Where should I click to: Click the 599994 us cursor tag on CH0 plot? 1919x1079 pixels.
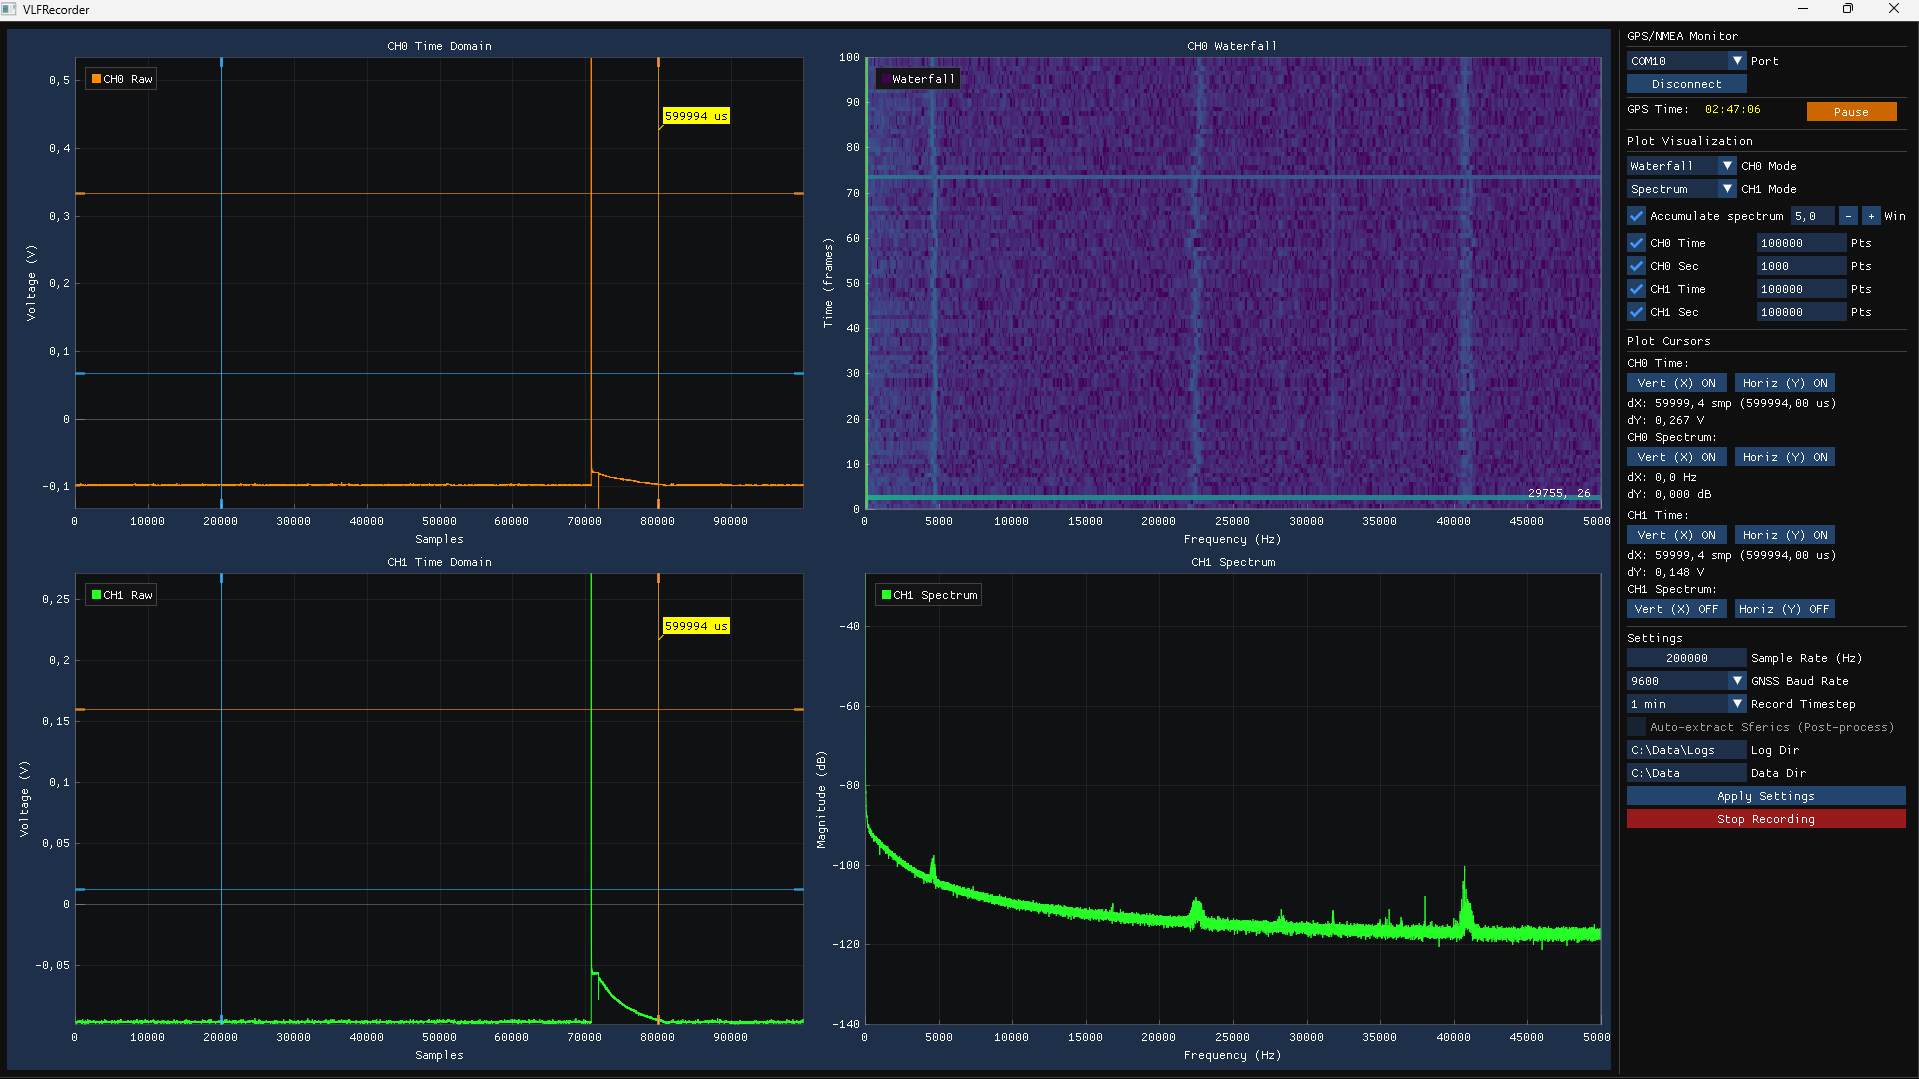pos(696,116)
